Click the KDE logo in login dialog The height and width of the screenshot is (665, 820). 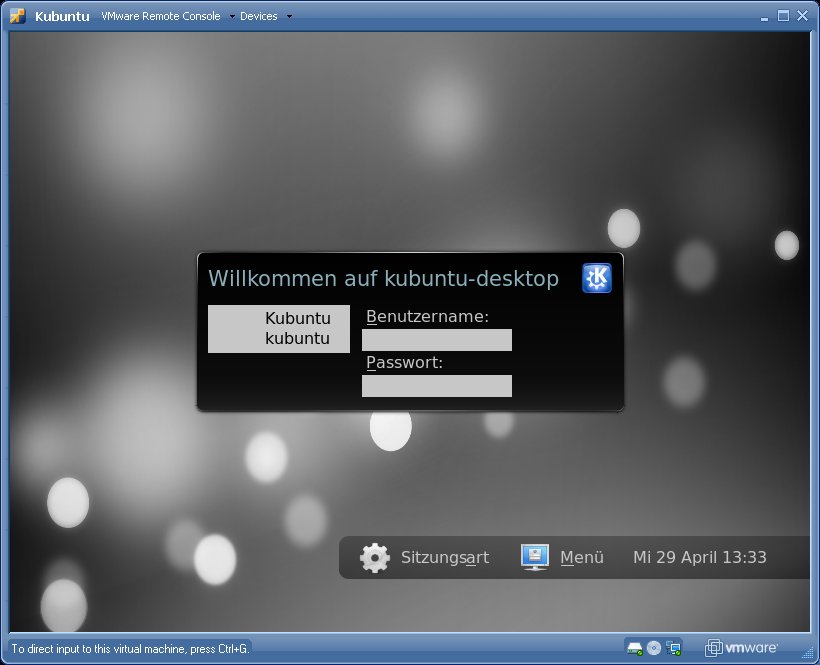coord(597,278)
